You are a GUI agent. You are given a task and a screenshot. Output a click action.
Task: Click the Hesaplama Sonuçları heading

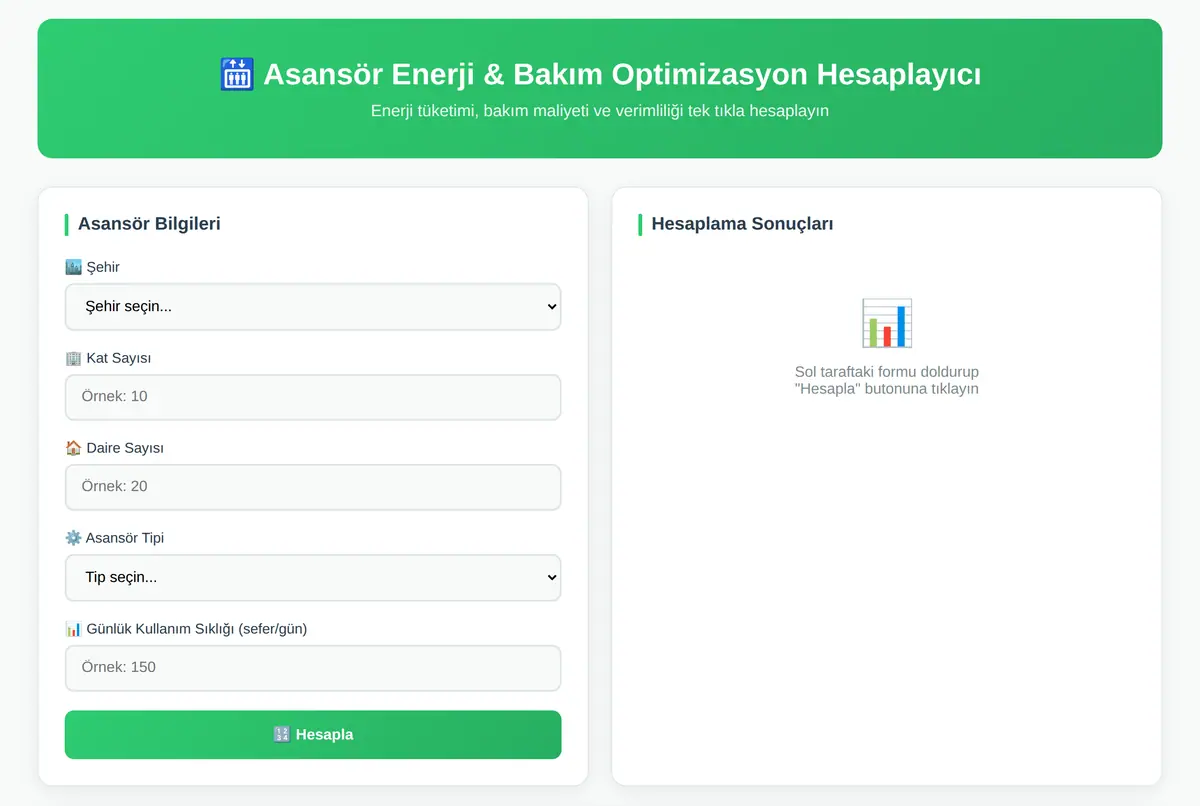742,224
